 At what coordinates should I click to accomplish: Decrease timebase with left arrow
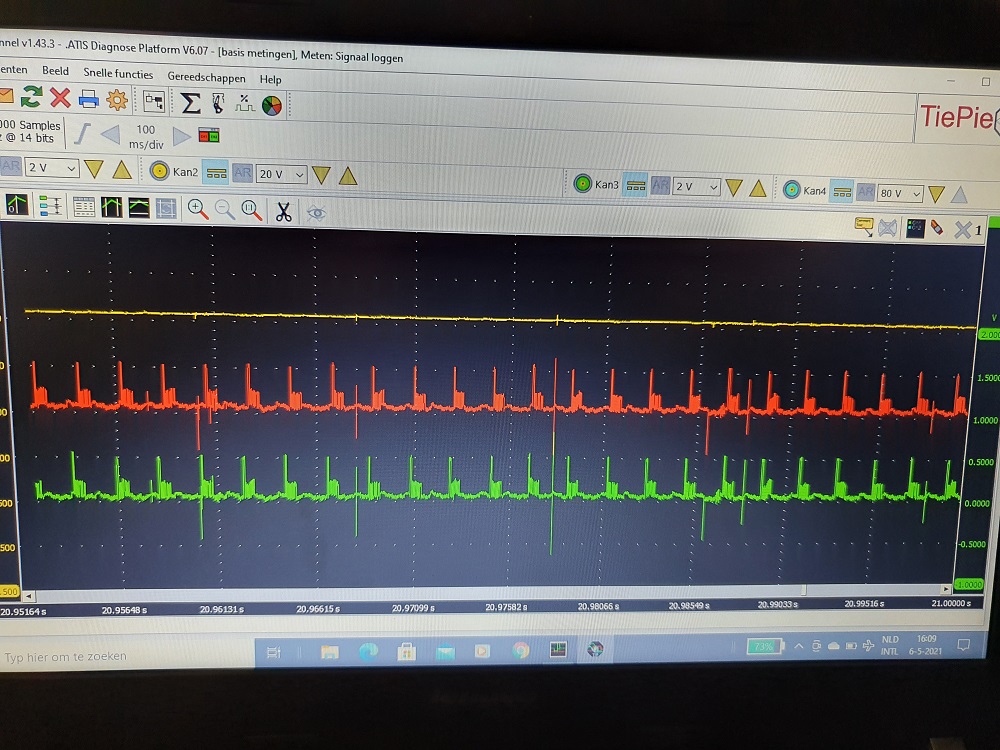click(110, 135)
